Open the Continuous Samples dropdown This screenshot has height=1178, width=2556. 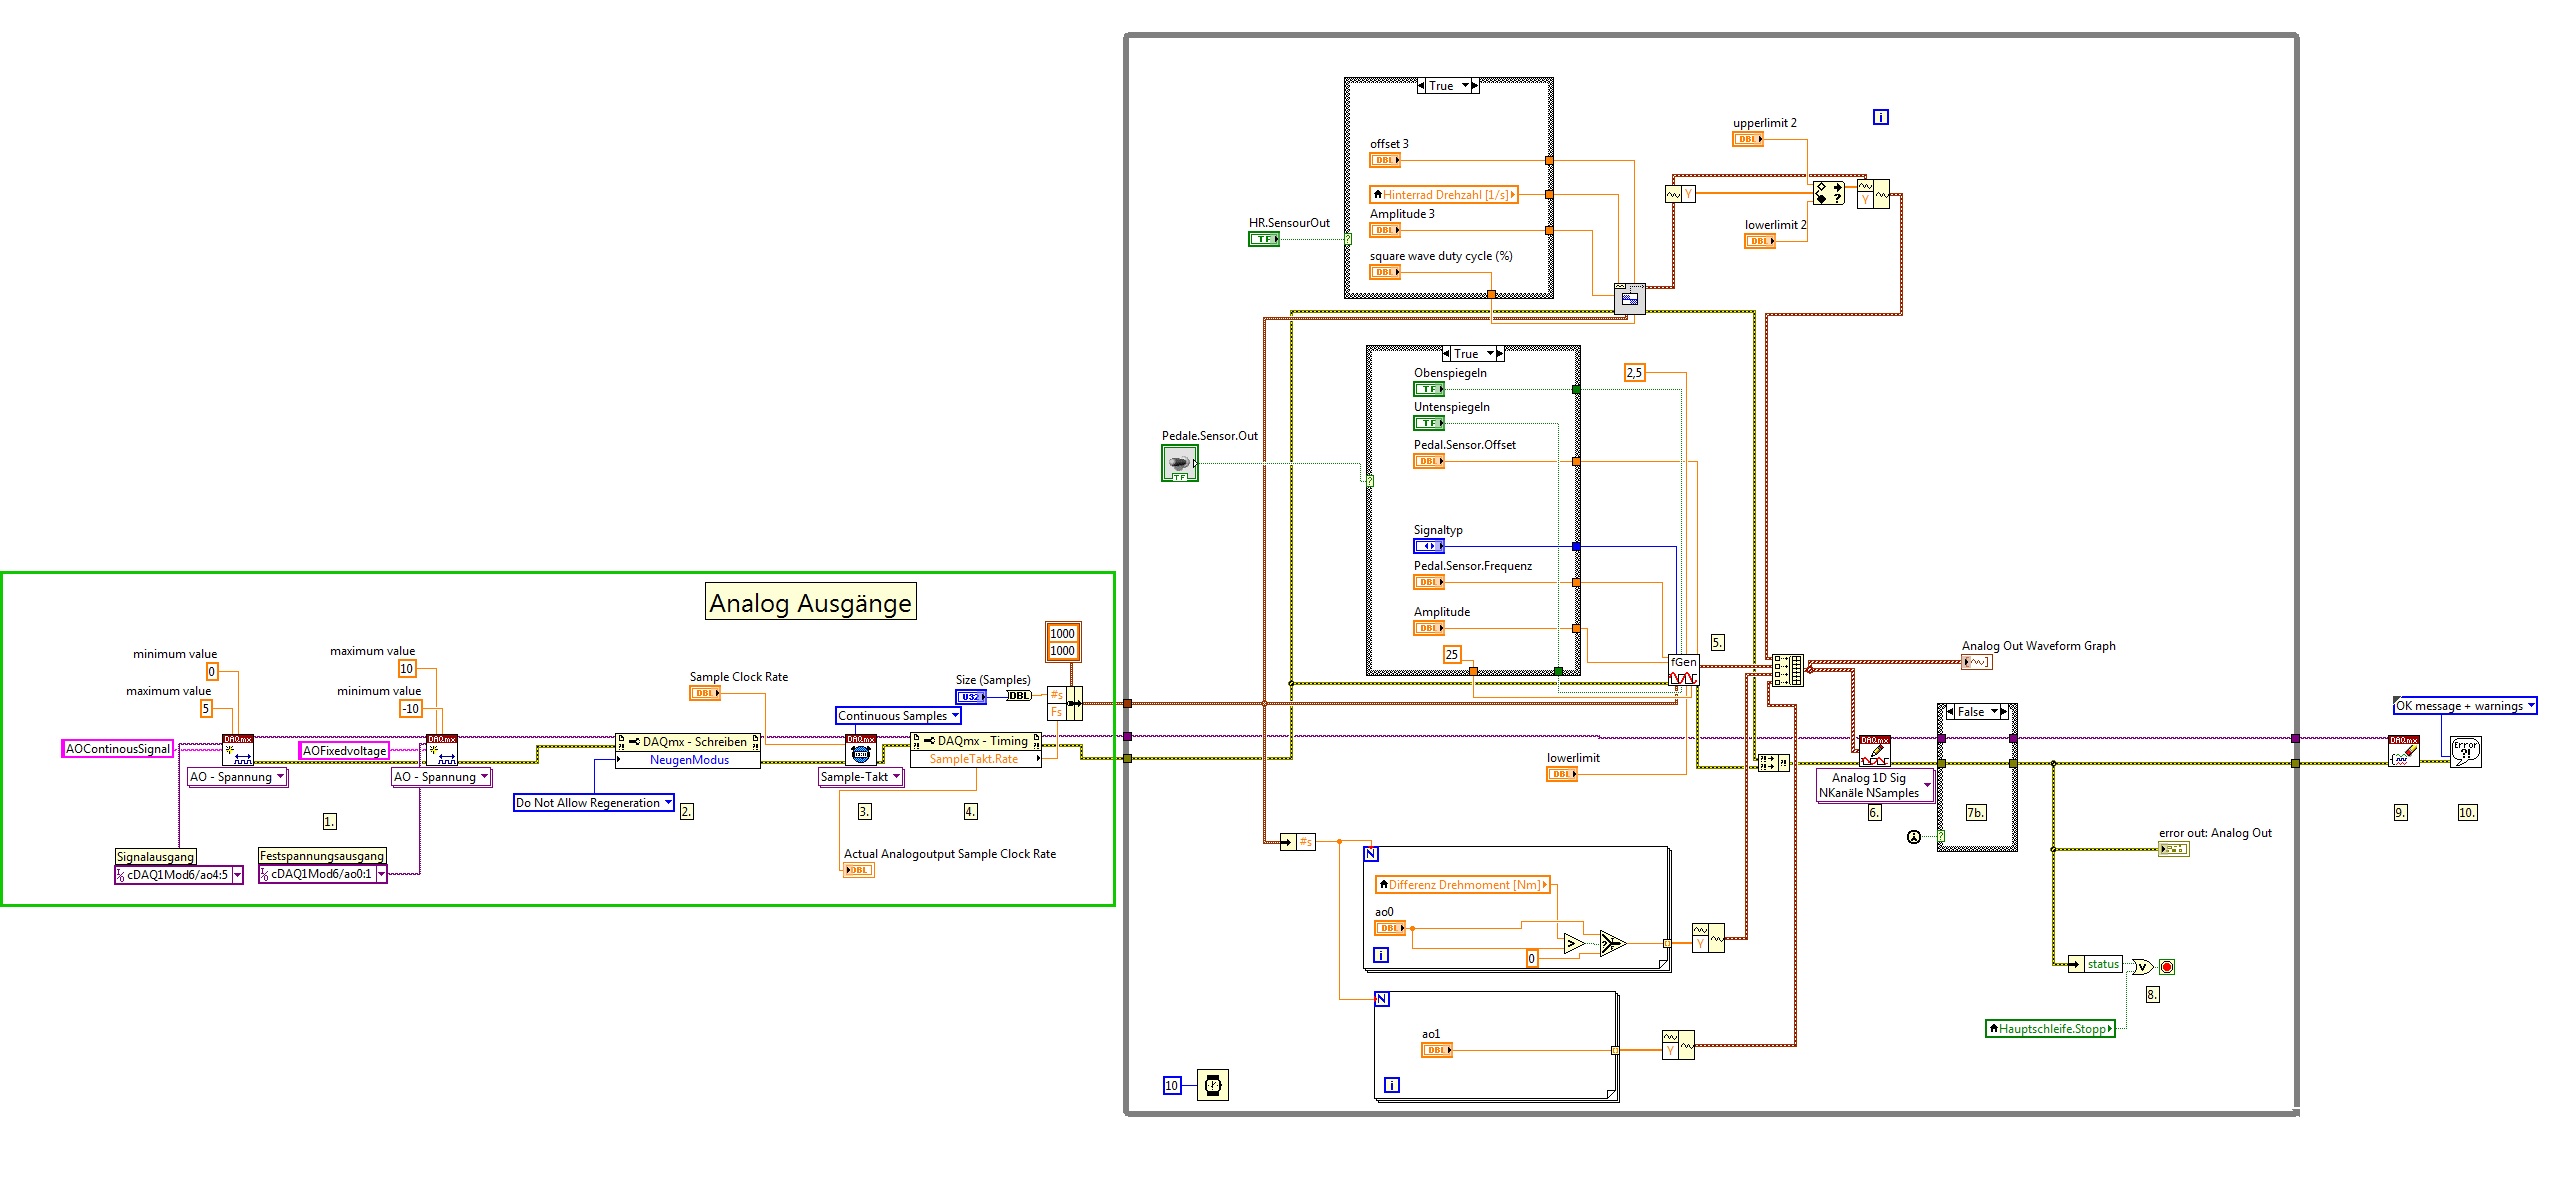pos(955,716)
